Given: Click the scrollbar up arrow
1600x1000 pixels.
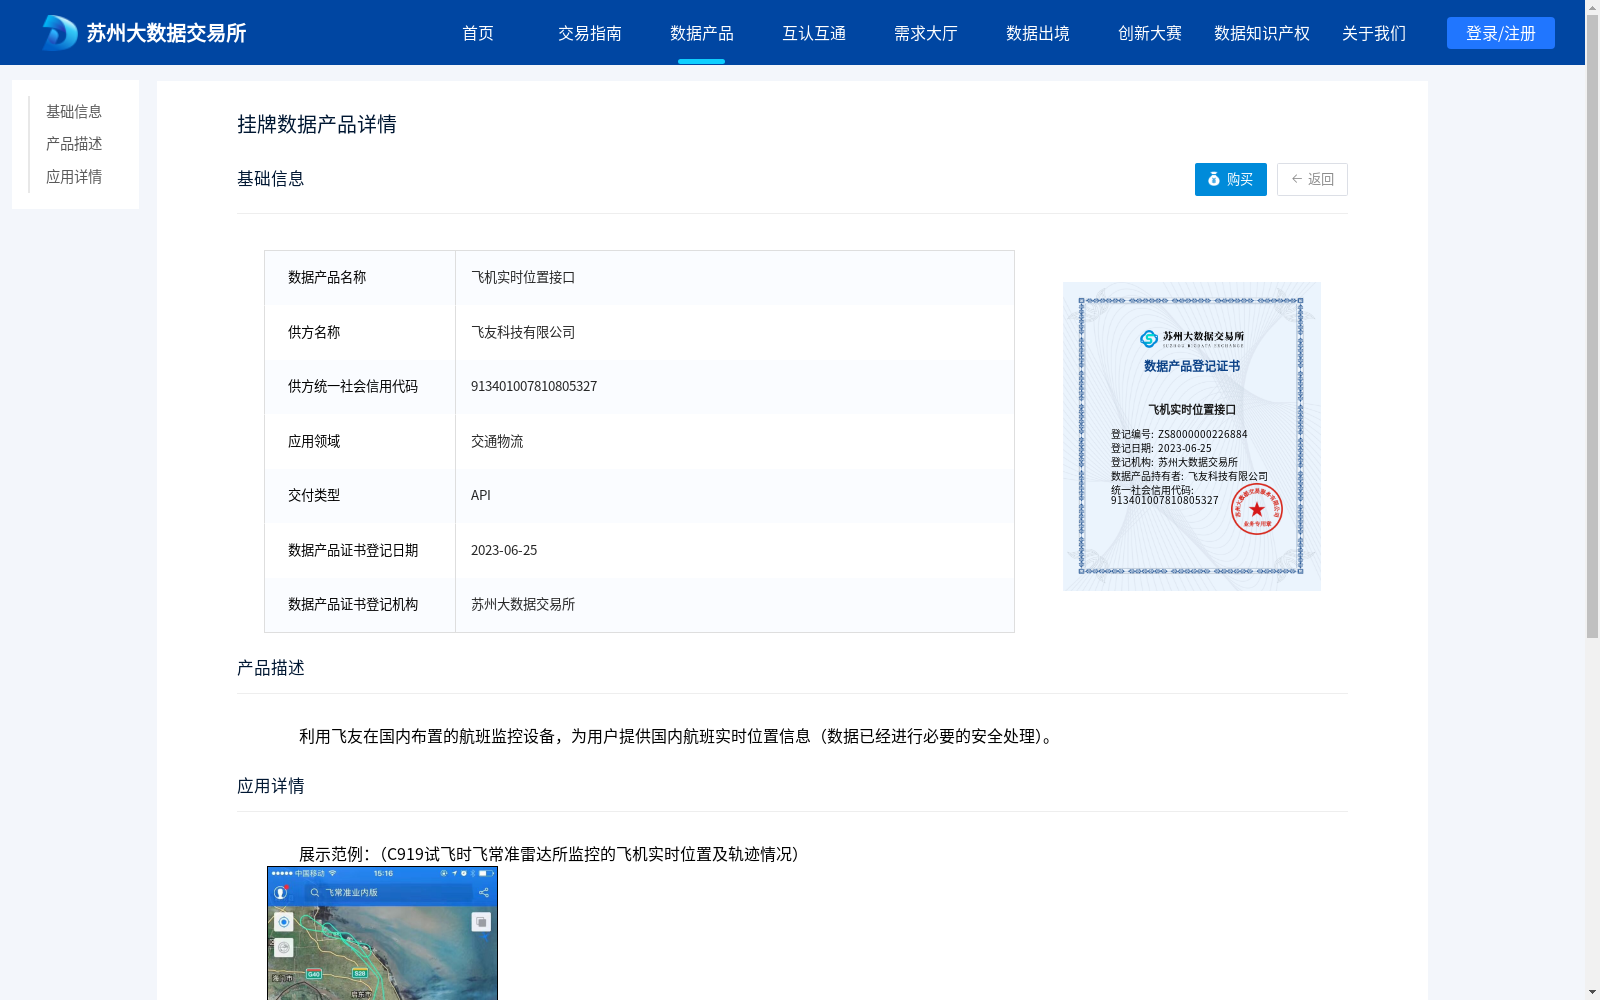Looking at the screenshot, I should pyautogui.click(x=1592, y=7).
